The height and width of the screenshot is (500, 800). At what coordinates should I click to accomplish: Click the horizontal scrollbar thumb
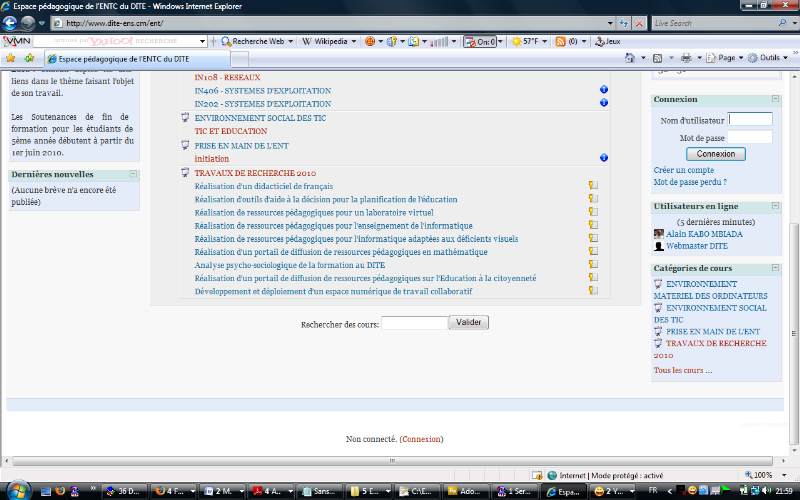[392, 461]
